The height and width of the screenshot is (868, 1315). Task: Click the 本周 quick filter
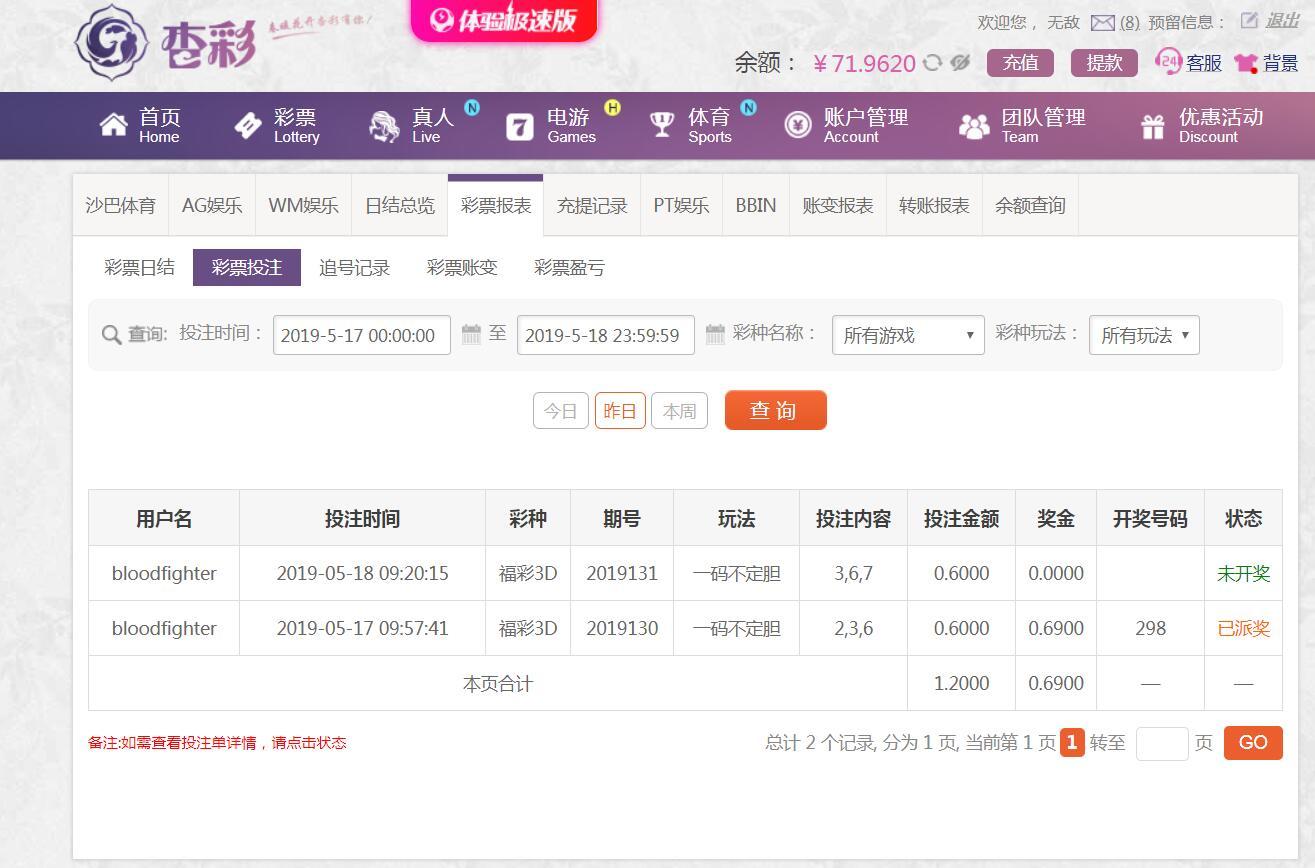(679, 411)
